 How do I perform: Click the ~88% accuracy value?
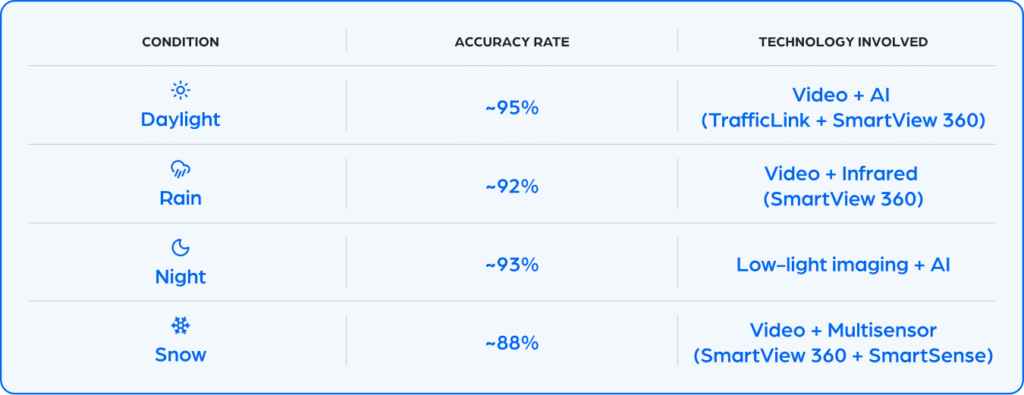512,343
